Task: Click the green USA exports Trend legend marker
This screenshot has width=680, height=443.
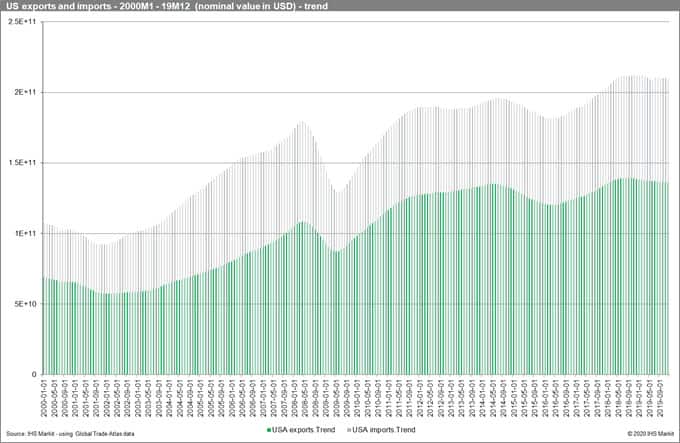Action: point(268,429)
